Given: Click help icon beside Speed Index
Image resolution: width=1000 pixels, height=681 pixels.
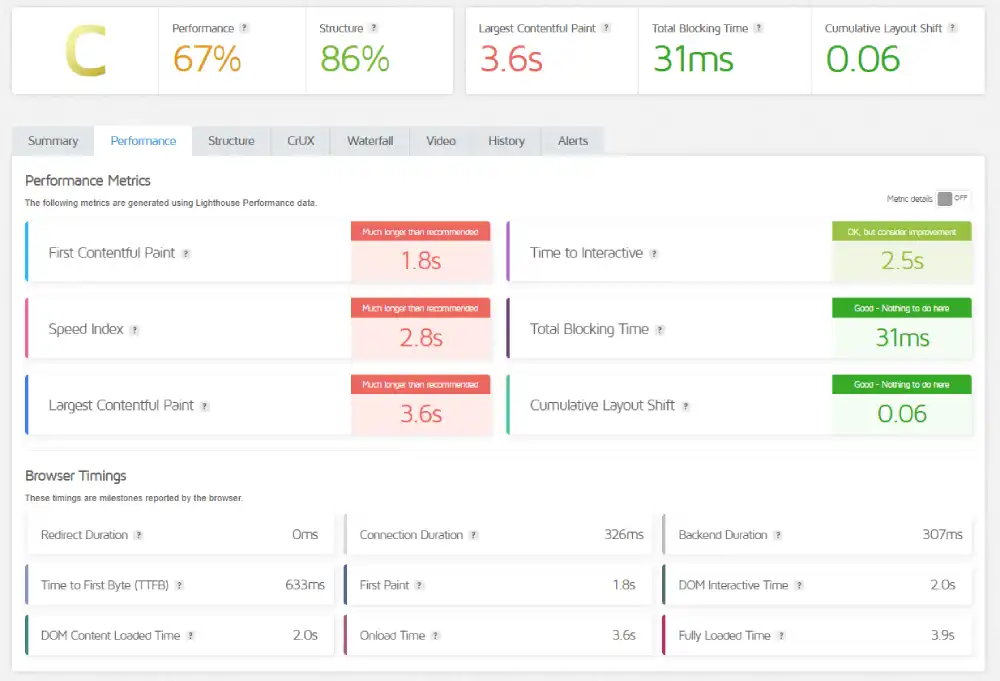Looking at the screenshot, I should point(134,330).
